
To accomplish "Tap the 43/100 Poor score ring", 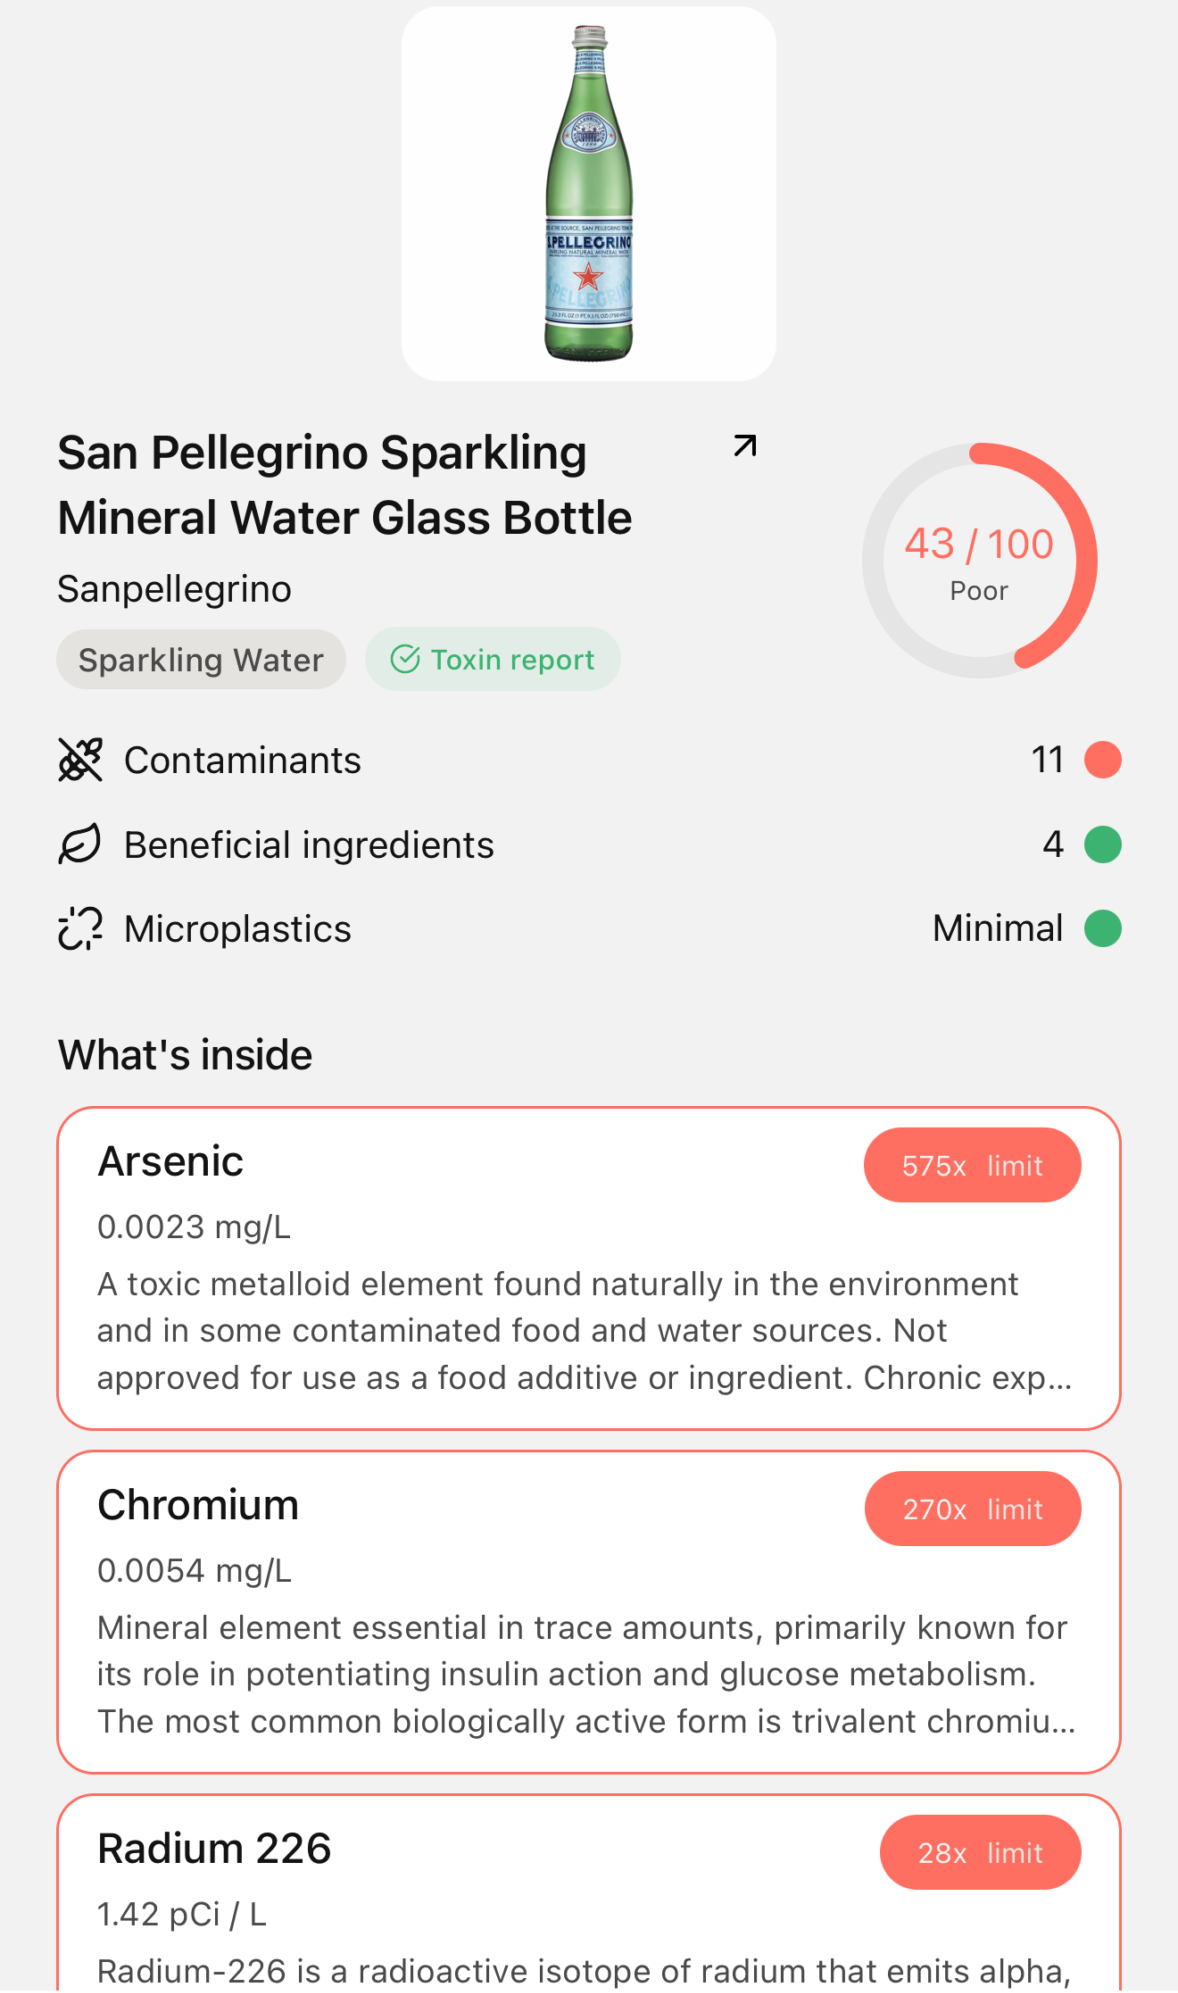I will pos(979,561).
